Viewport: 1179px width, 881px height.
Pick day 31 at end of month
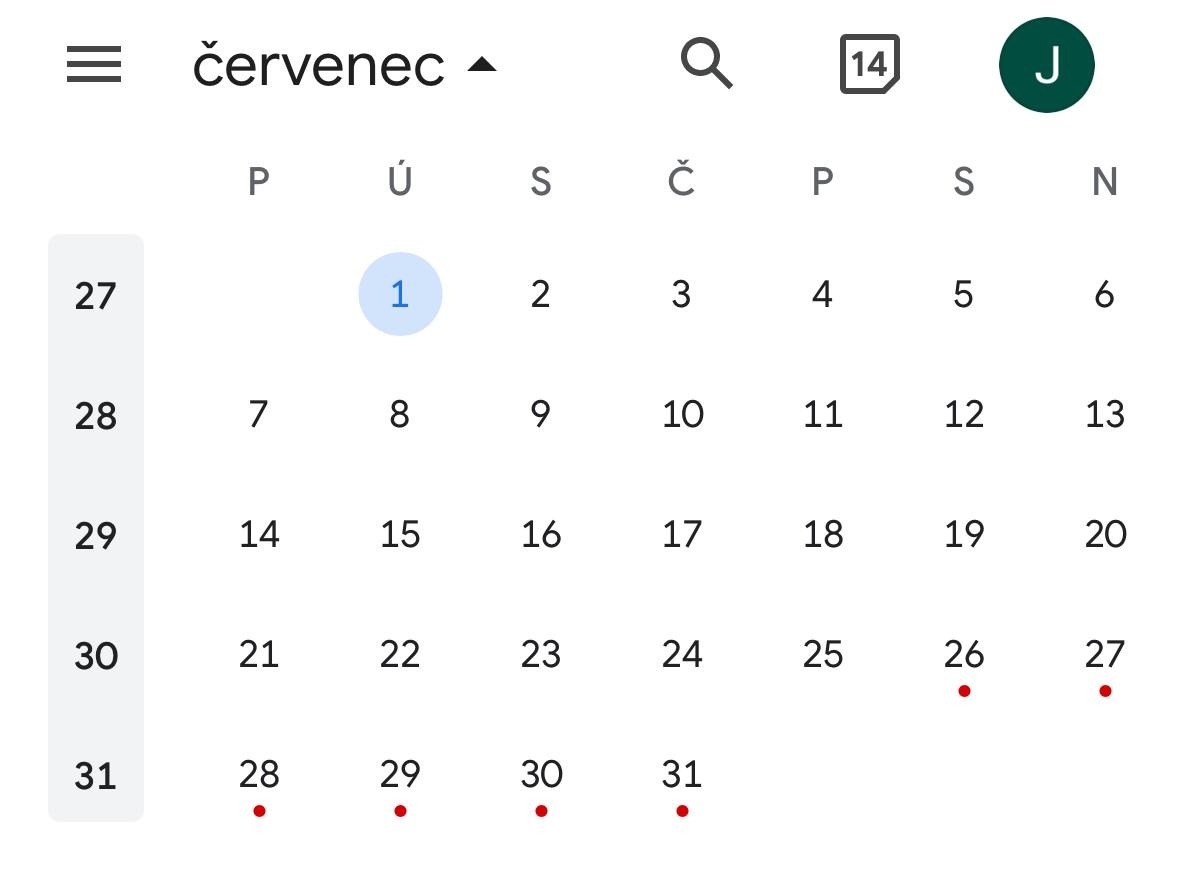(682, 774)
